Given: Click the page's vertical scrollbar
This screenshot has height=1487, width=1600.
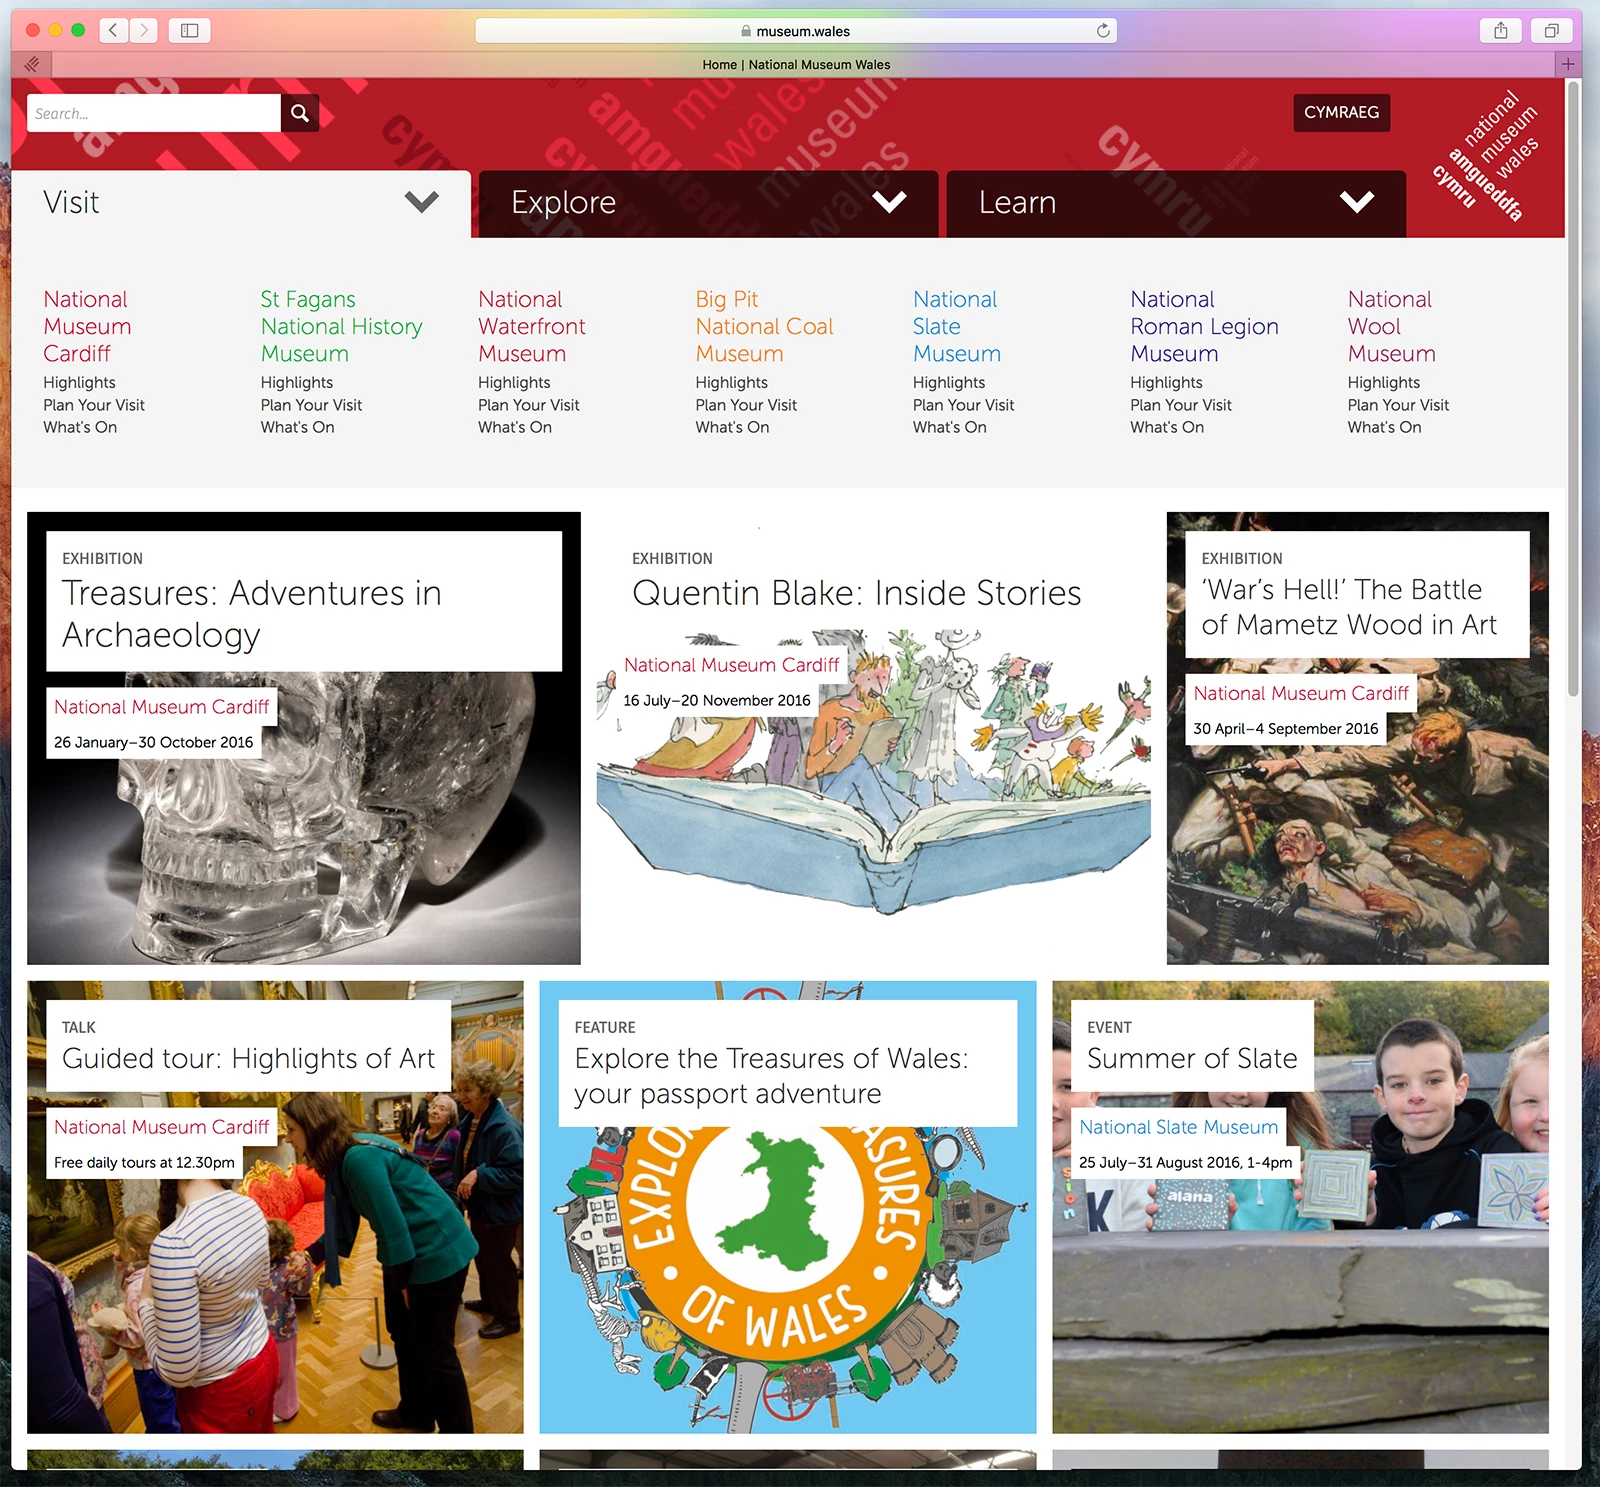Looking at the screenshot, I should 1573,400.
